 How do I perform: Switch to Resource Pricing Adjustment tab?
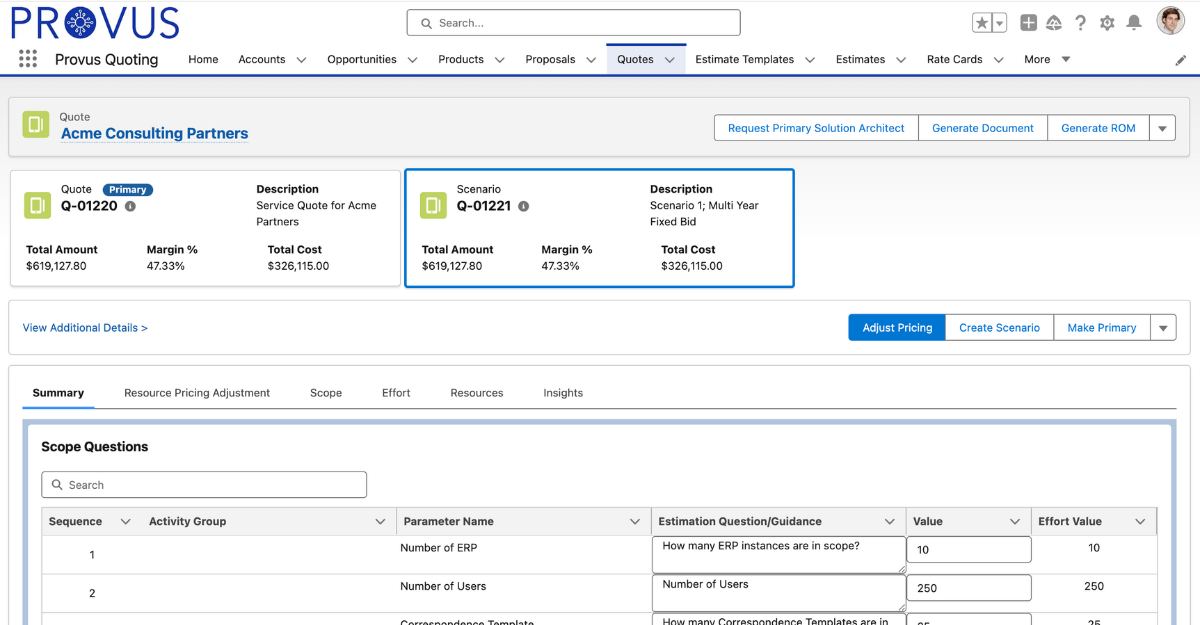point(197,393)
